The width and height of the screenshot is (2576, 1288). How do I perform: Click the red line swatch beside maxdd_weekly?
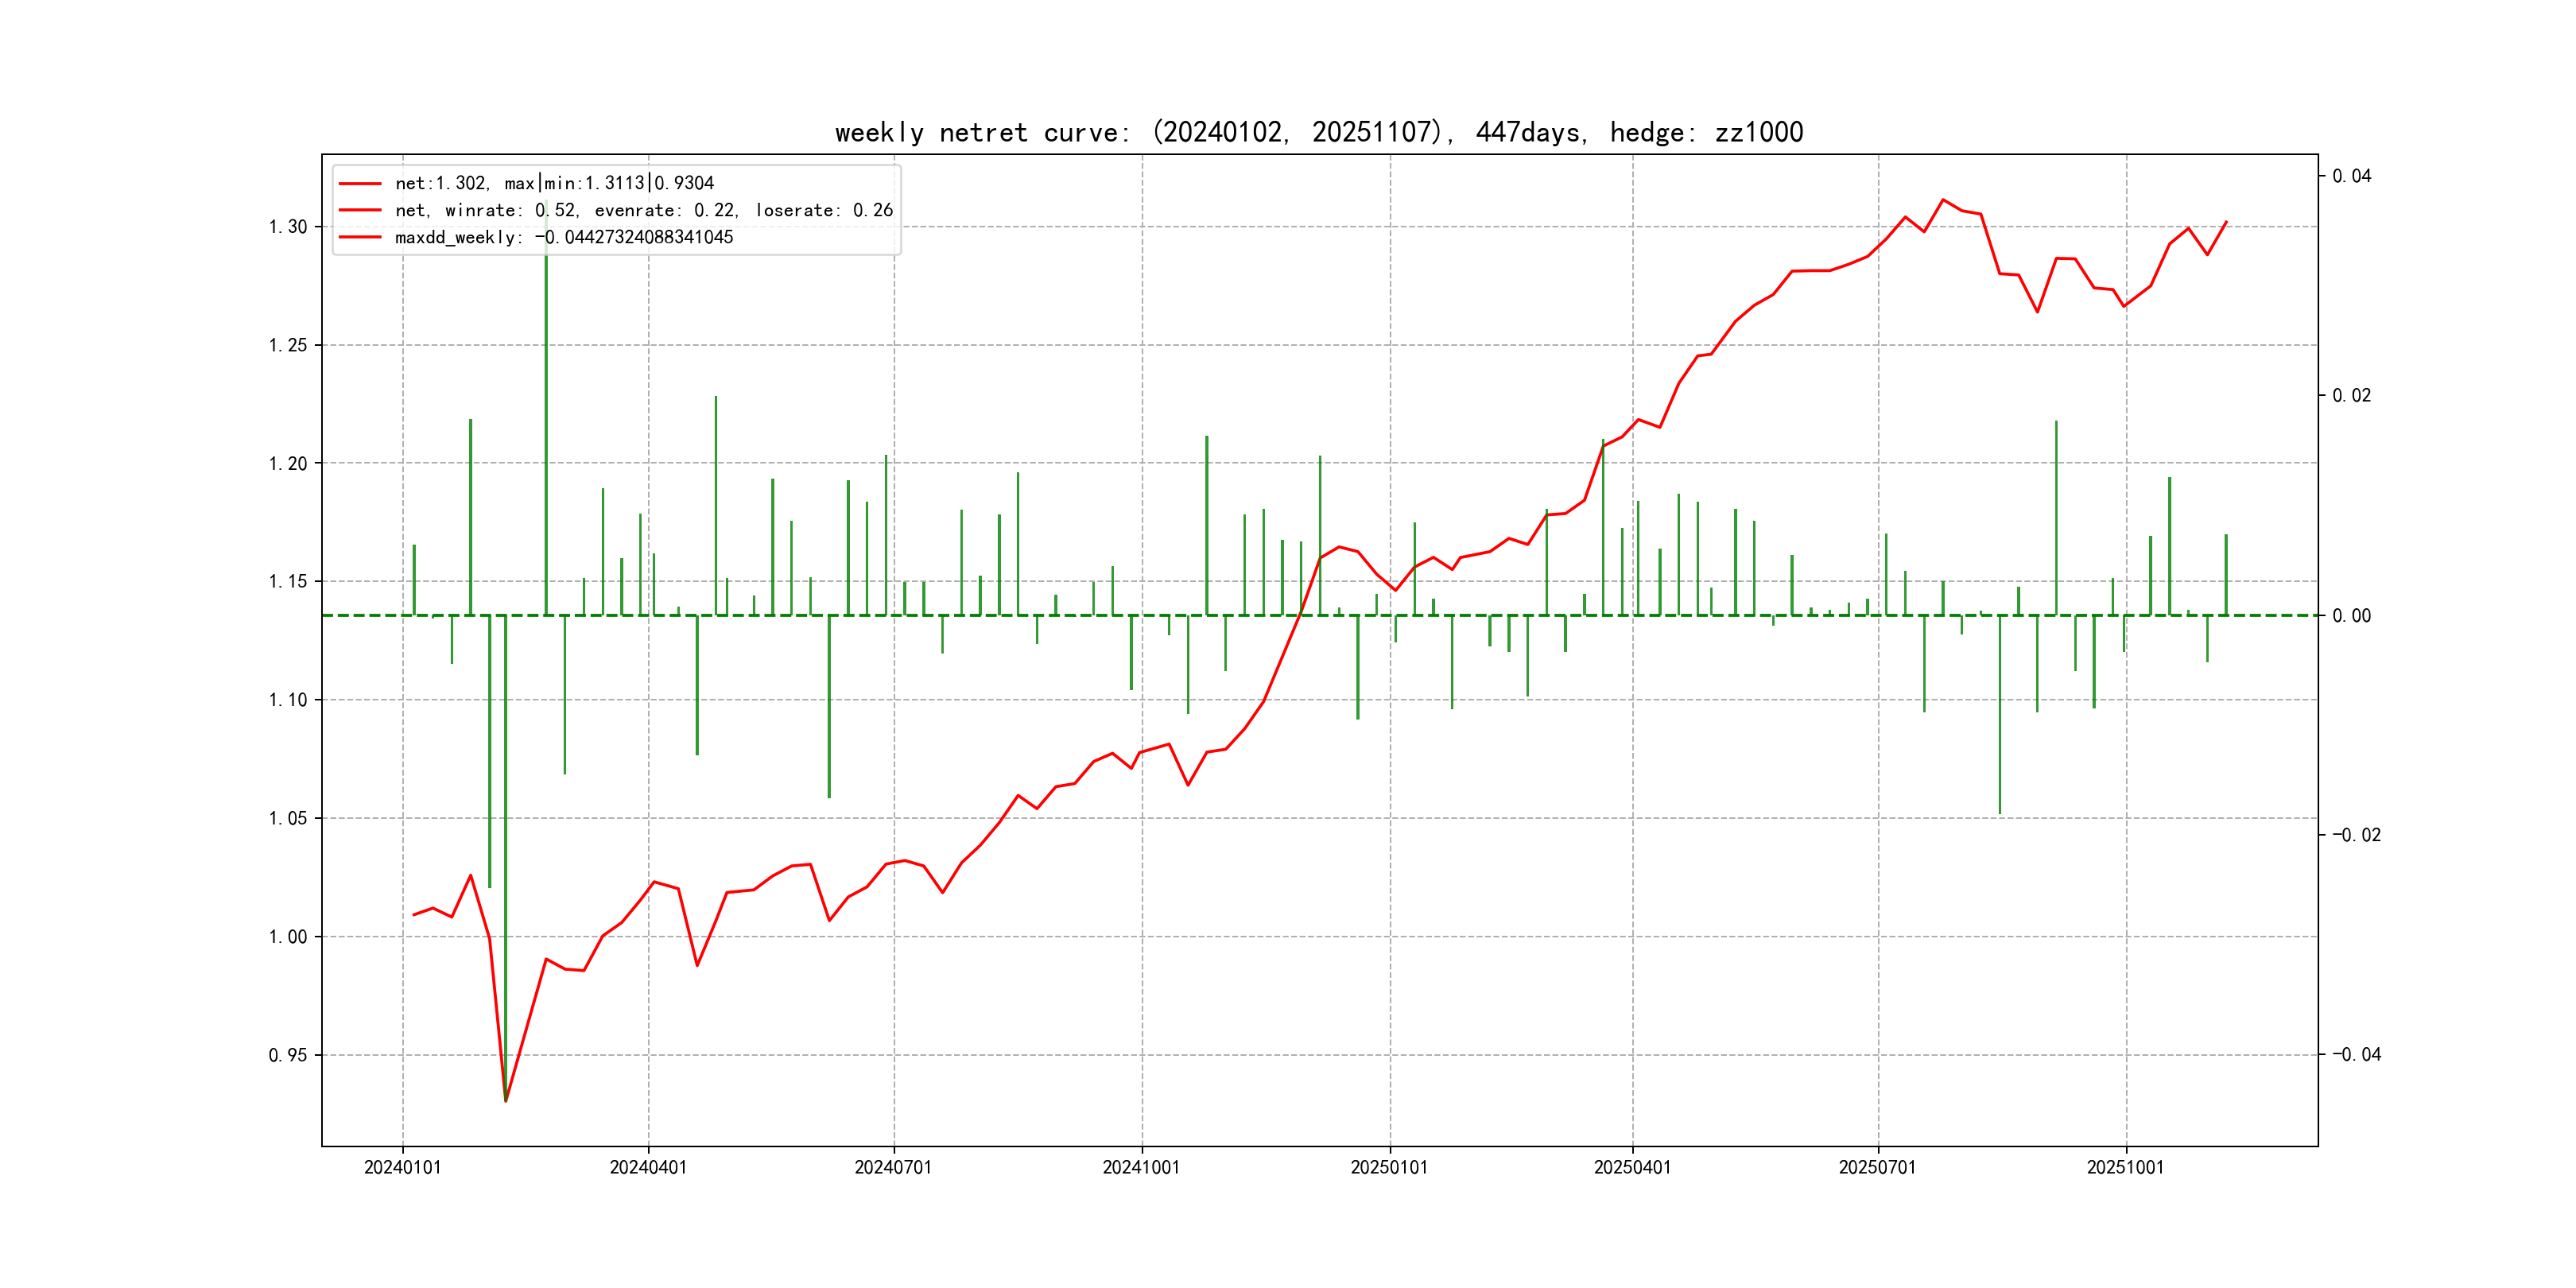pyautogui.click(x=360, y=237)
